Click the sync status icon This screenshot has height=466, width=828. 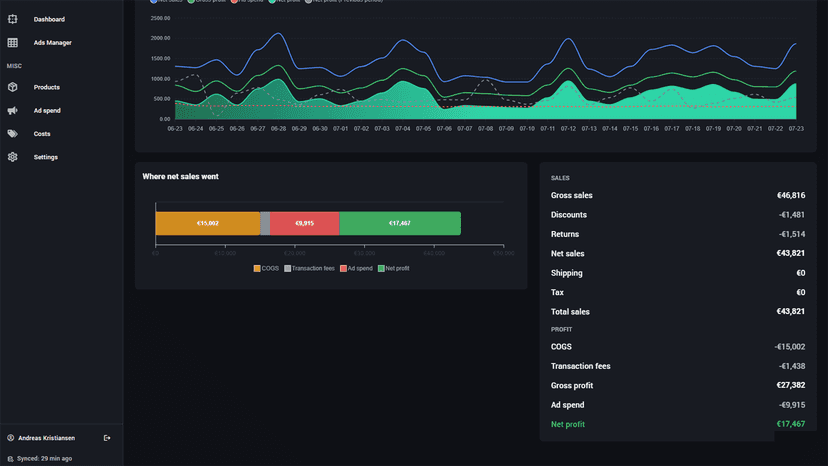click(x=10, y=459)
